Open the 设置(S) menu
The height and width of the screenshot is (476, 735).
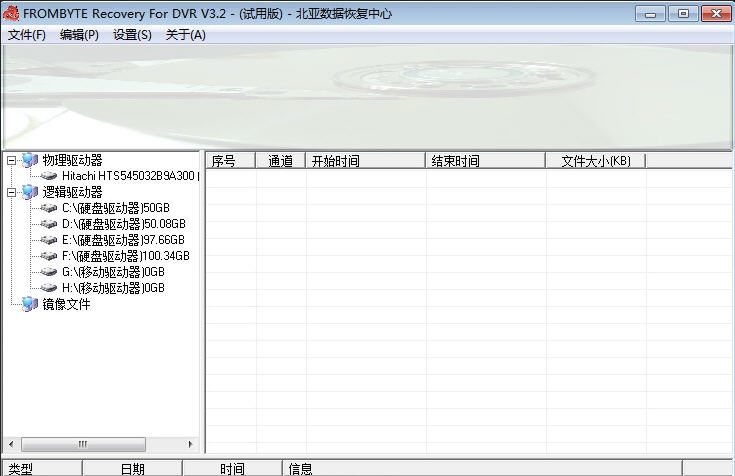132,35
